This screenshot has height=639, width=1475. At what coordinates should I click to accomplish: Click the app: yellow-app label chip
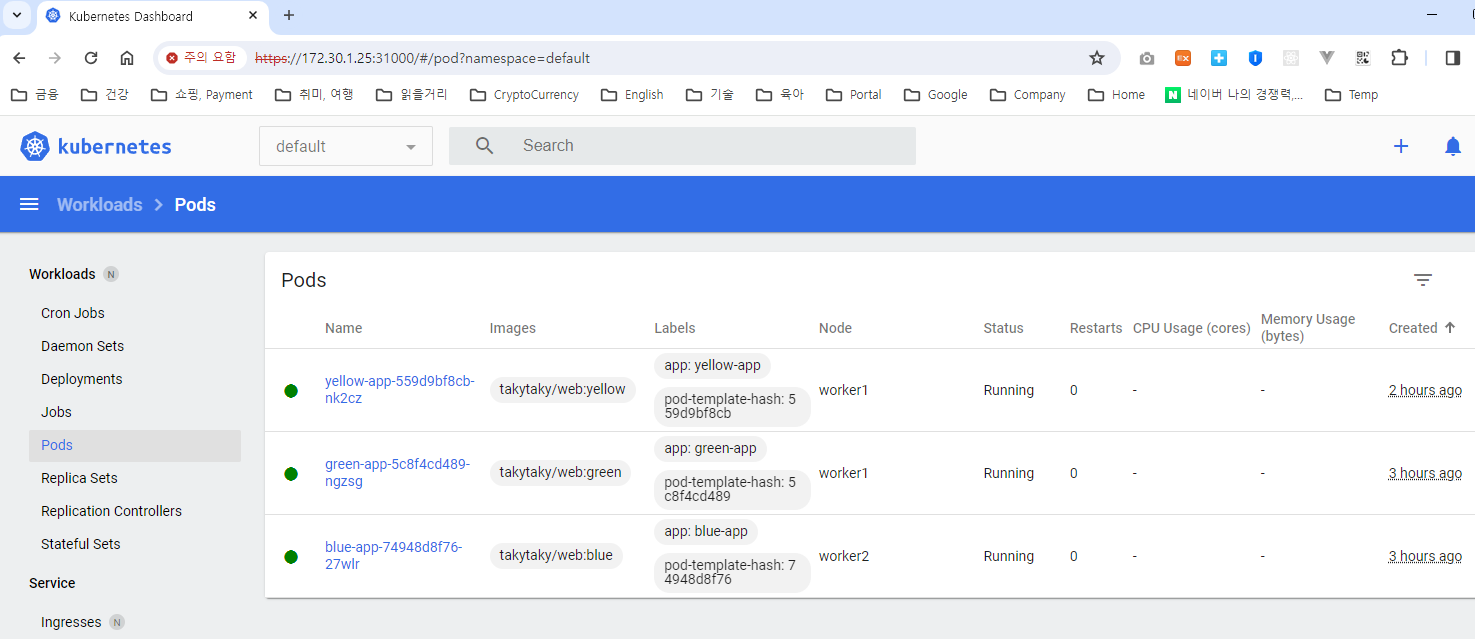[713, 366]
